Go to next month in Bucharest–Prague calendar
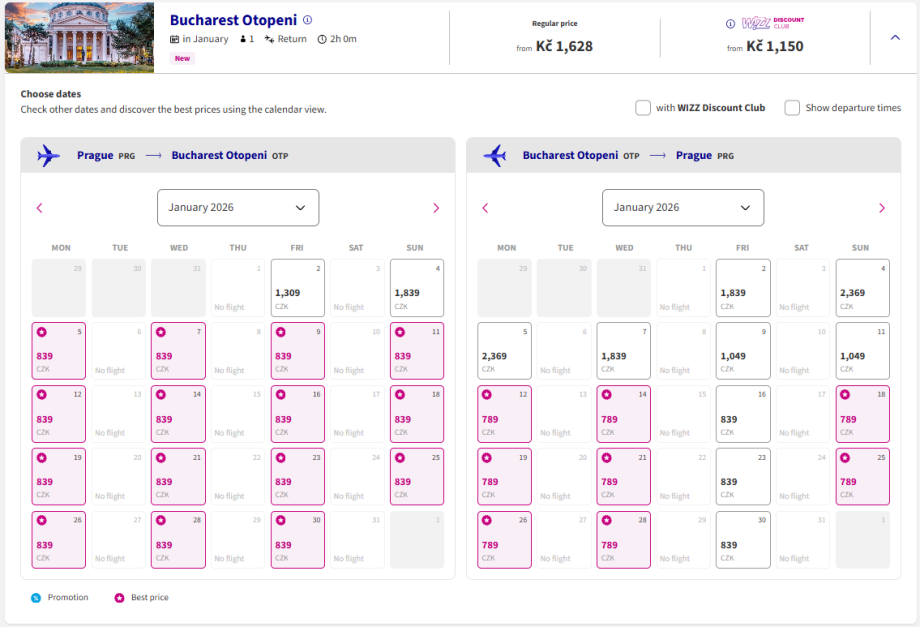 (x=881, y=208)
